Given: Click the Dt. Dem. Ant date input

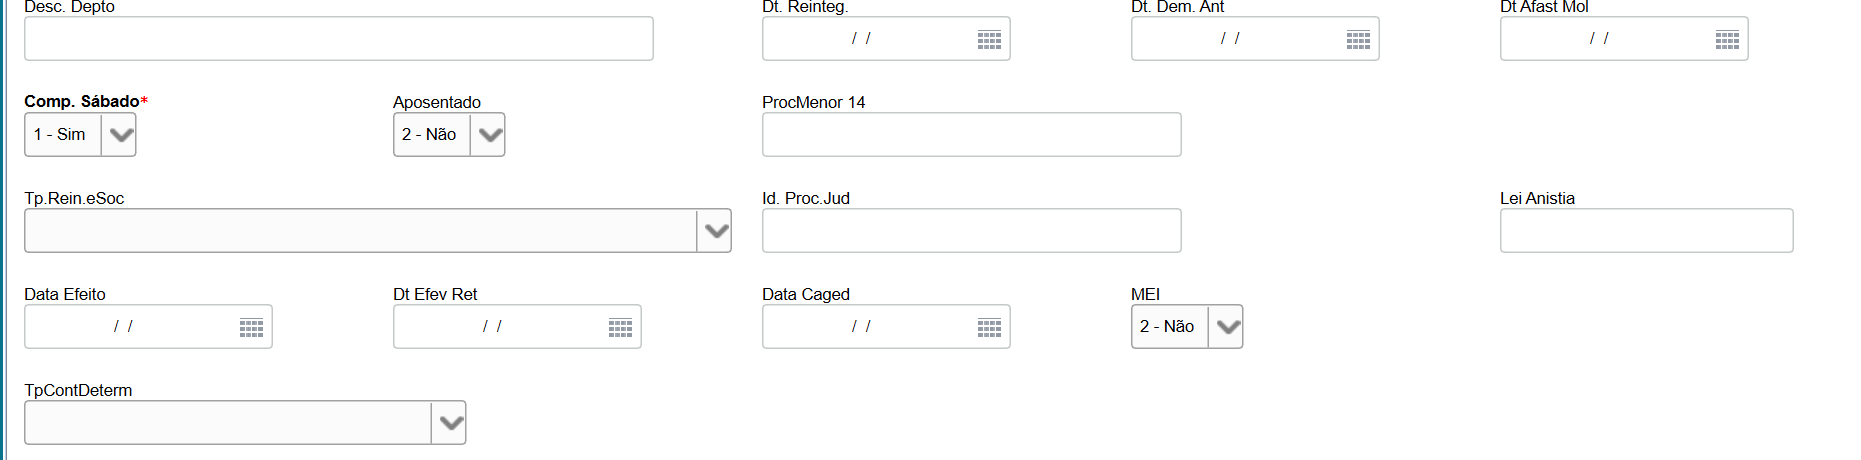Looking at the screenshot, I should pyautogui.click(x=1231, y=39).
